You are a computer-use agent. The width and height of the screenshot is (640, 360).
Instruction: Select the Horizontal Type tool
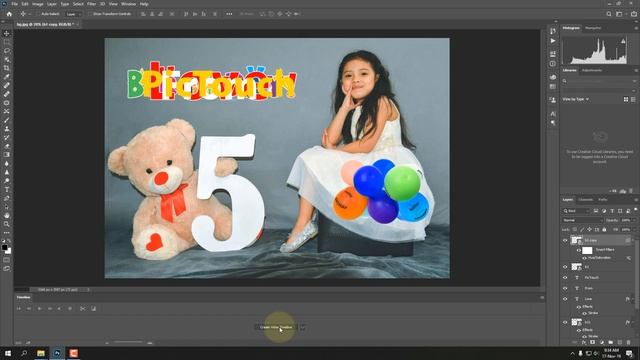point(7,189)
